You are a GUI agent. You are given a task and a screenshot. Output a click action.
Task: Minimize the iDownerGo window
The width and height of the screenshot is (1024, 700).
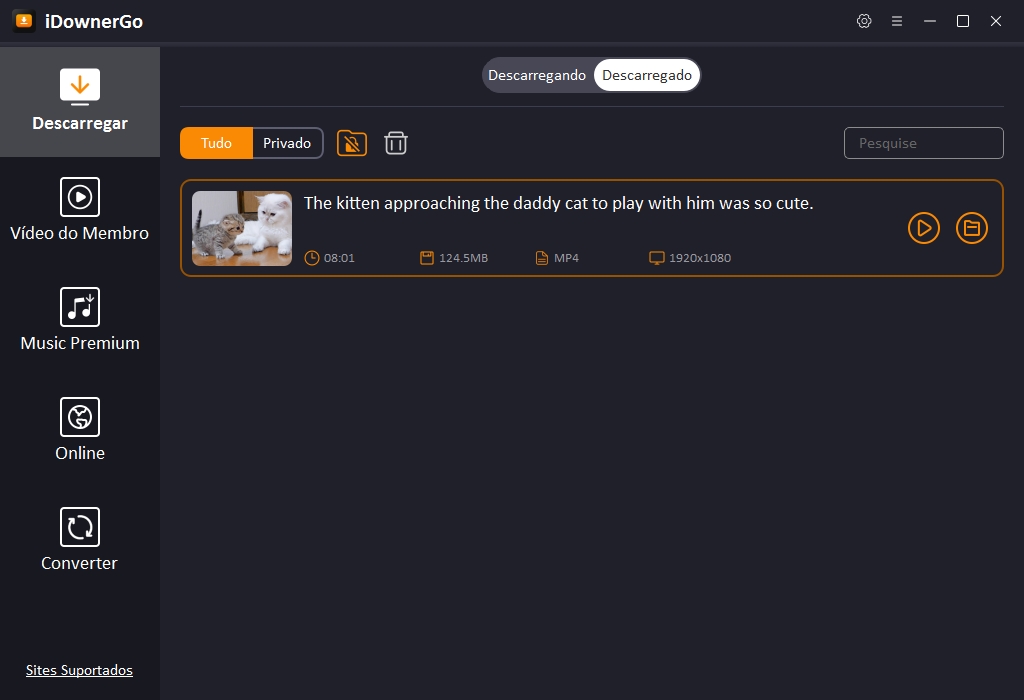pos(930,21)
